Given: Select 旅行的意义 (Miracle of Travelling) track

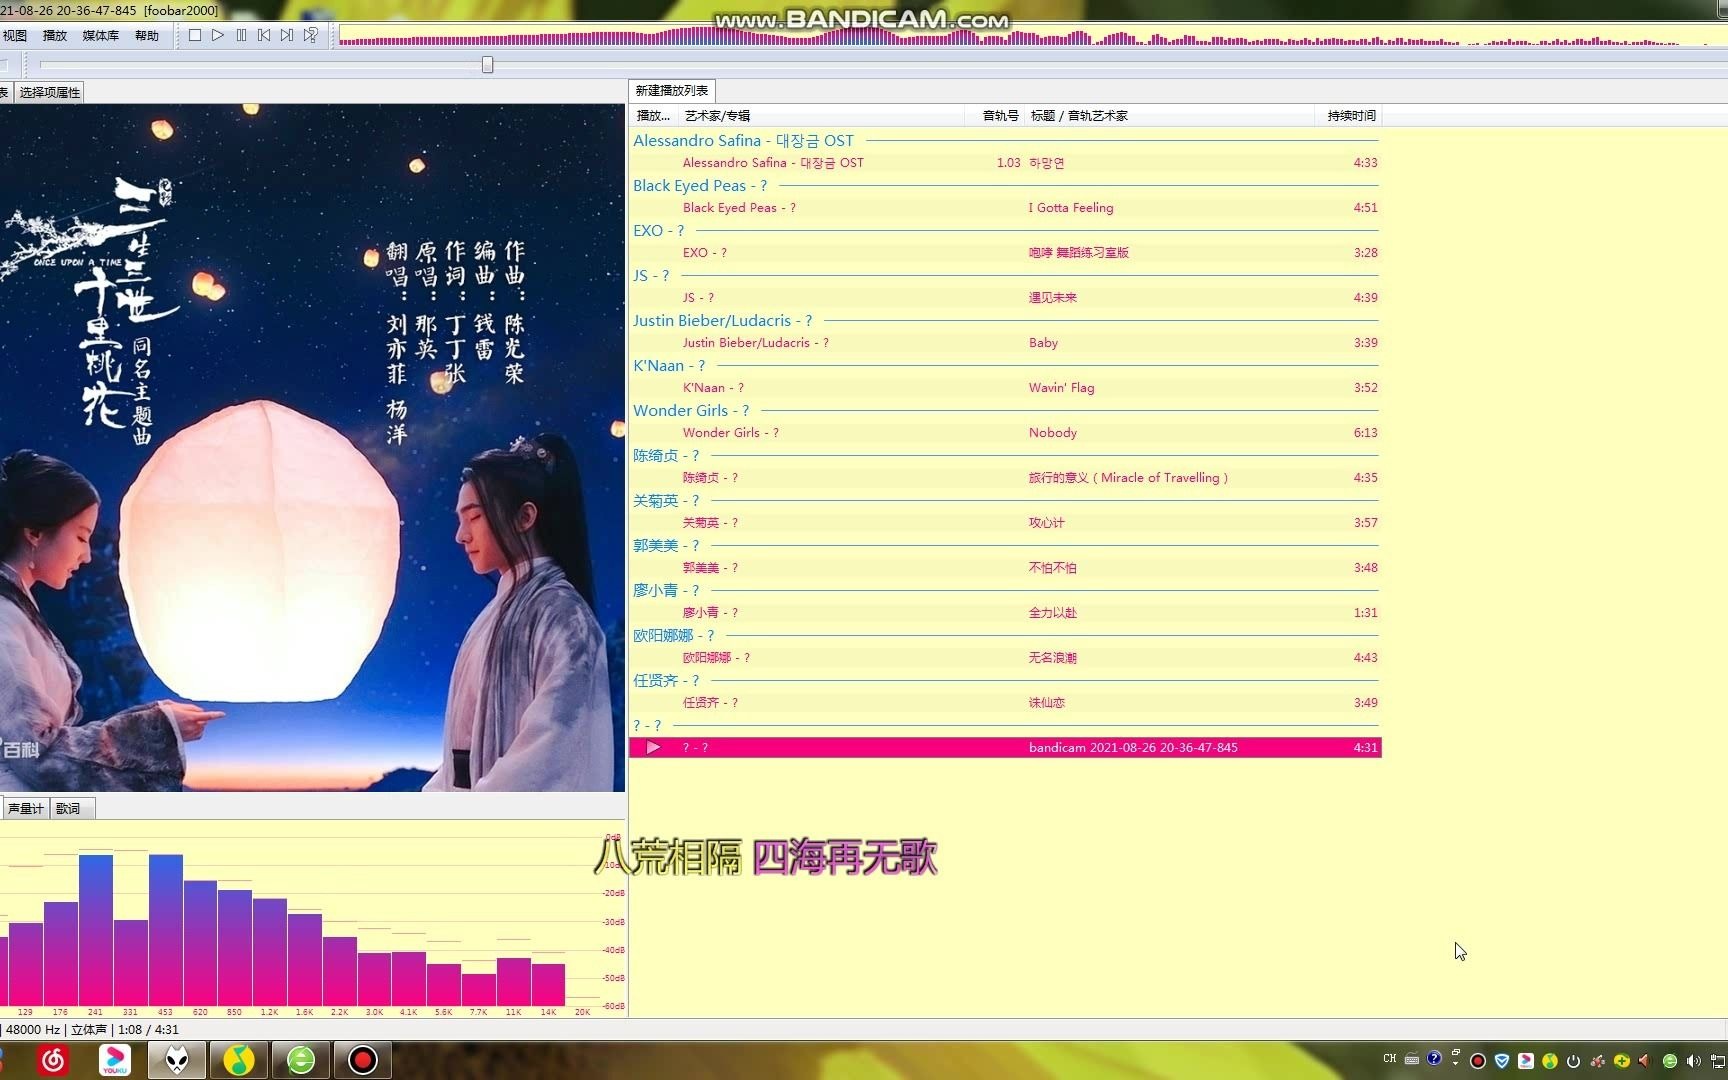Looking at the screenshot, I should (1005, 478).
